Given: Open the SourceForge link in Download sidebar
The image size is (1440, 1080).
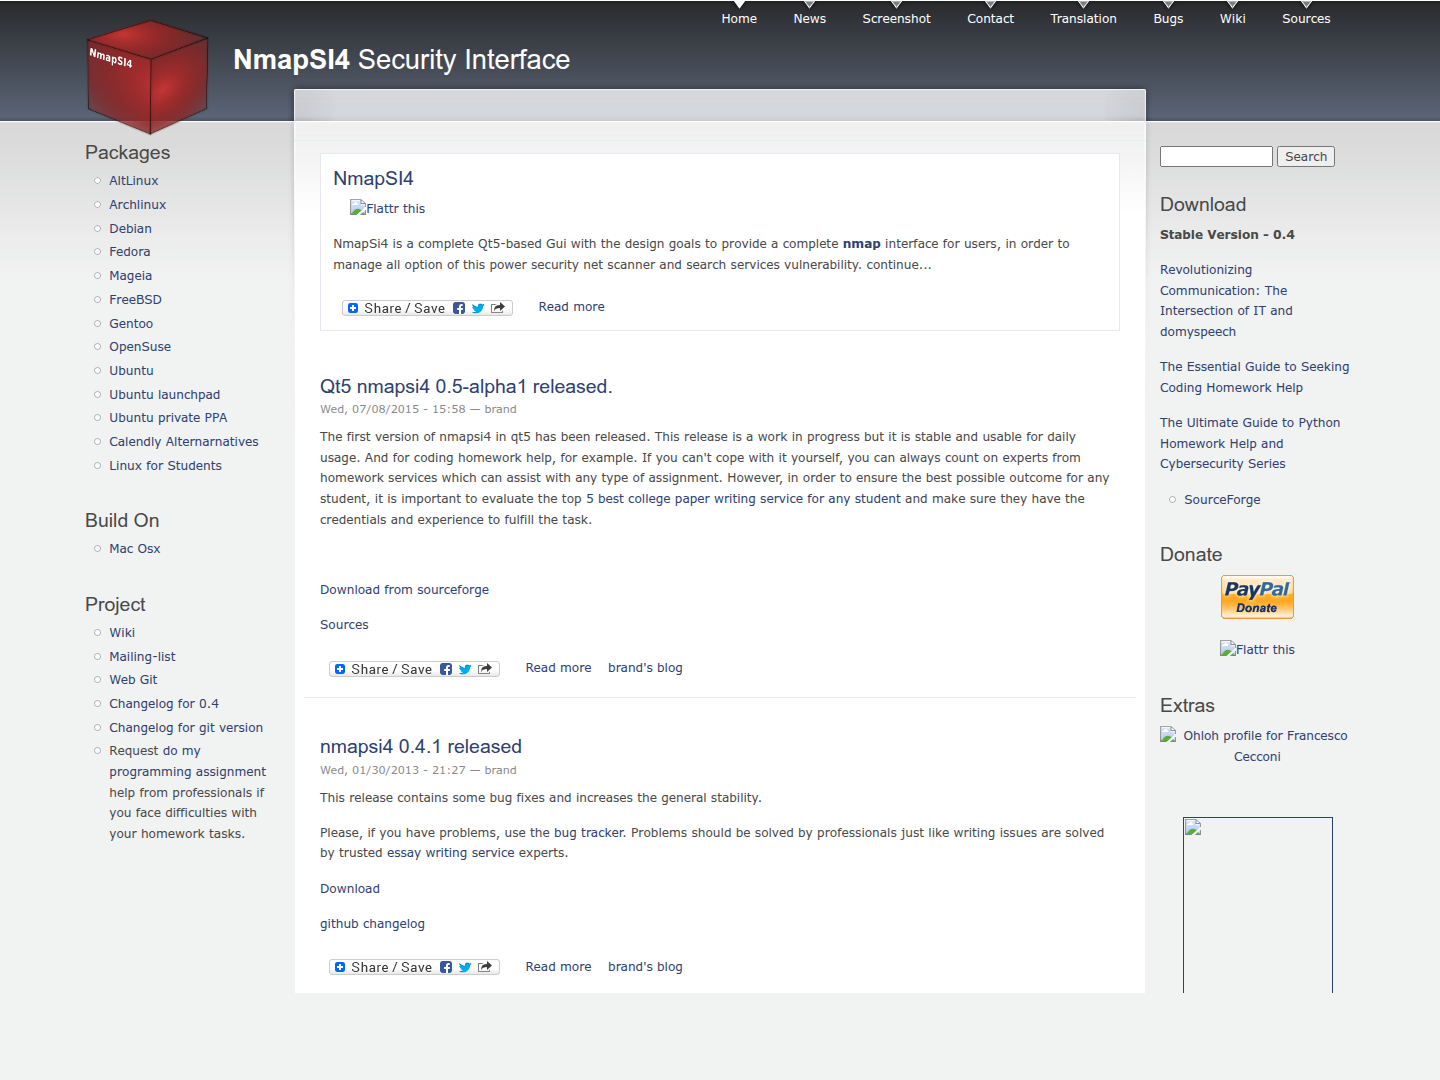Looking at the screenshot, I should [1222, 500].
